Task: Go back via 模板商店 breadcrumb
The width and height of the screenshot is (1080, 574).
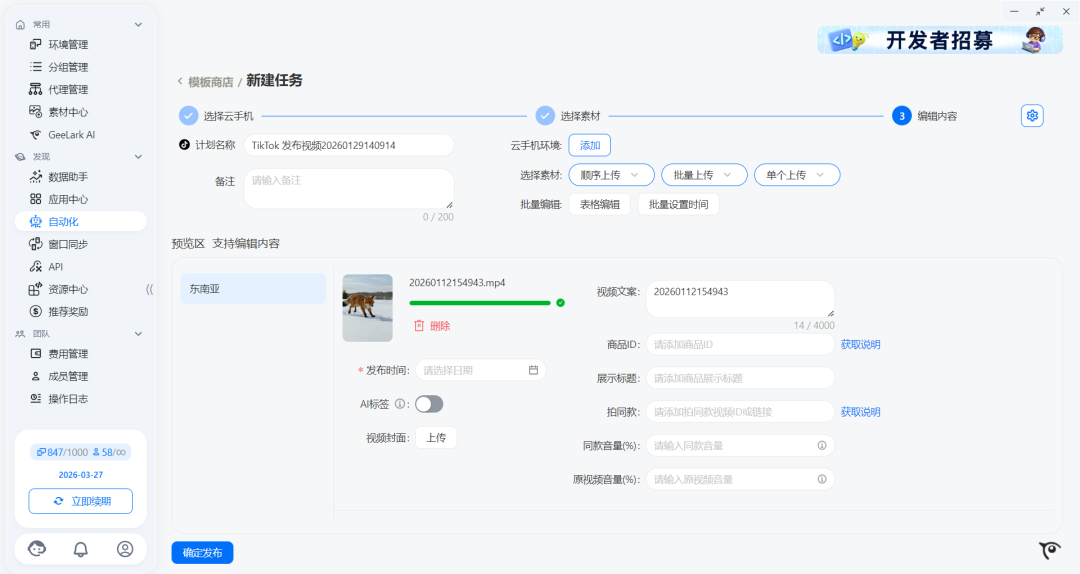Action: point(210,82)
